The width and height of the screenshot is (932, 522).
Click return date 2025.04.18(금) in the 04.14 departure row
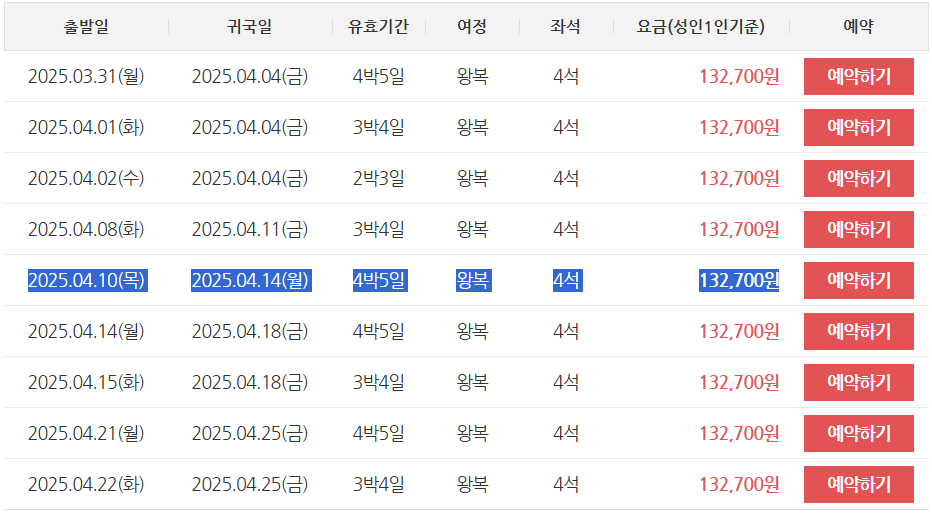[250, 331]
